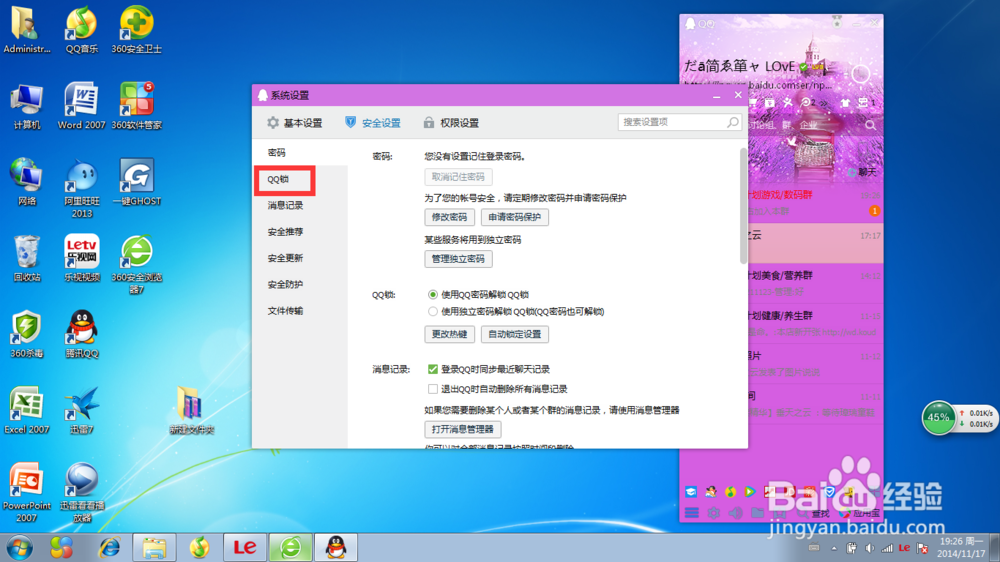Open the QQ音乐 desktop shortcut
The width and height of the screenshot is (1000, 562).
click(x=82, y=29)
